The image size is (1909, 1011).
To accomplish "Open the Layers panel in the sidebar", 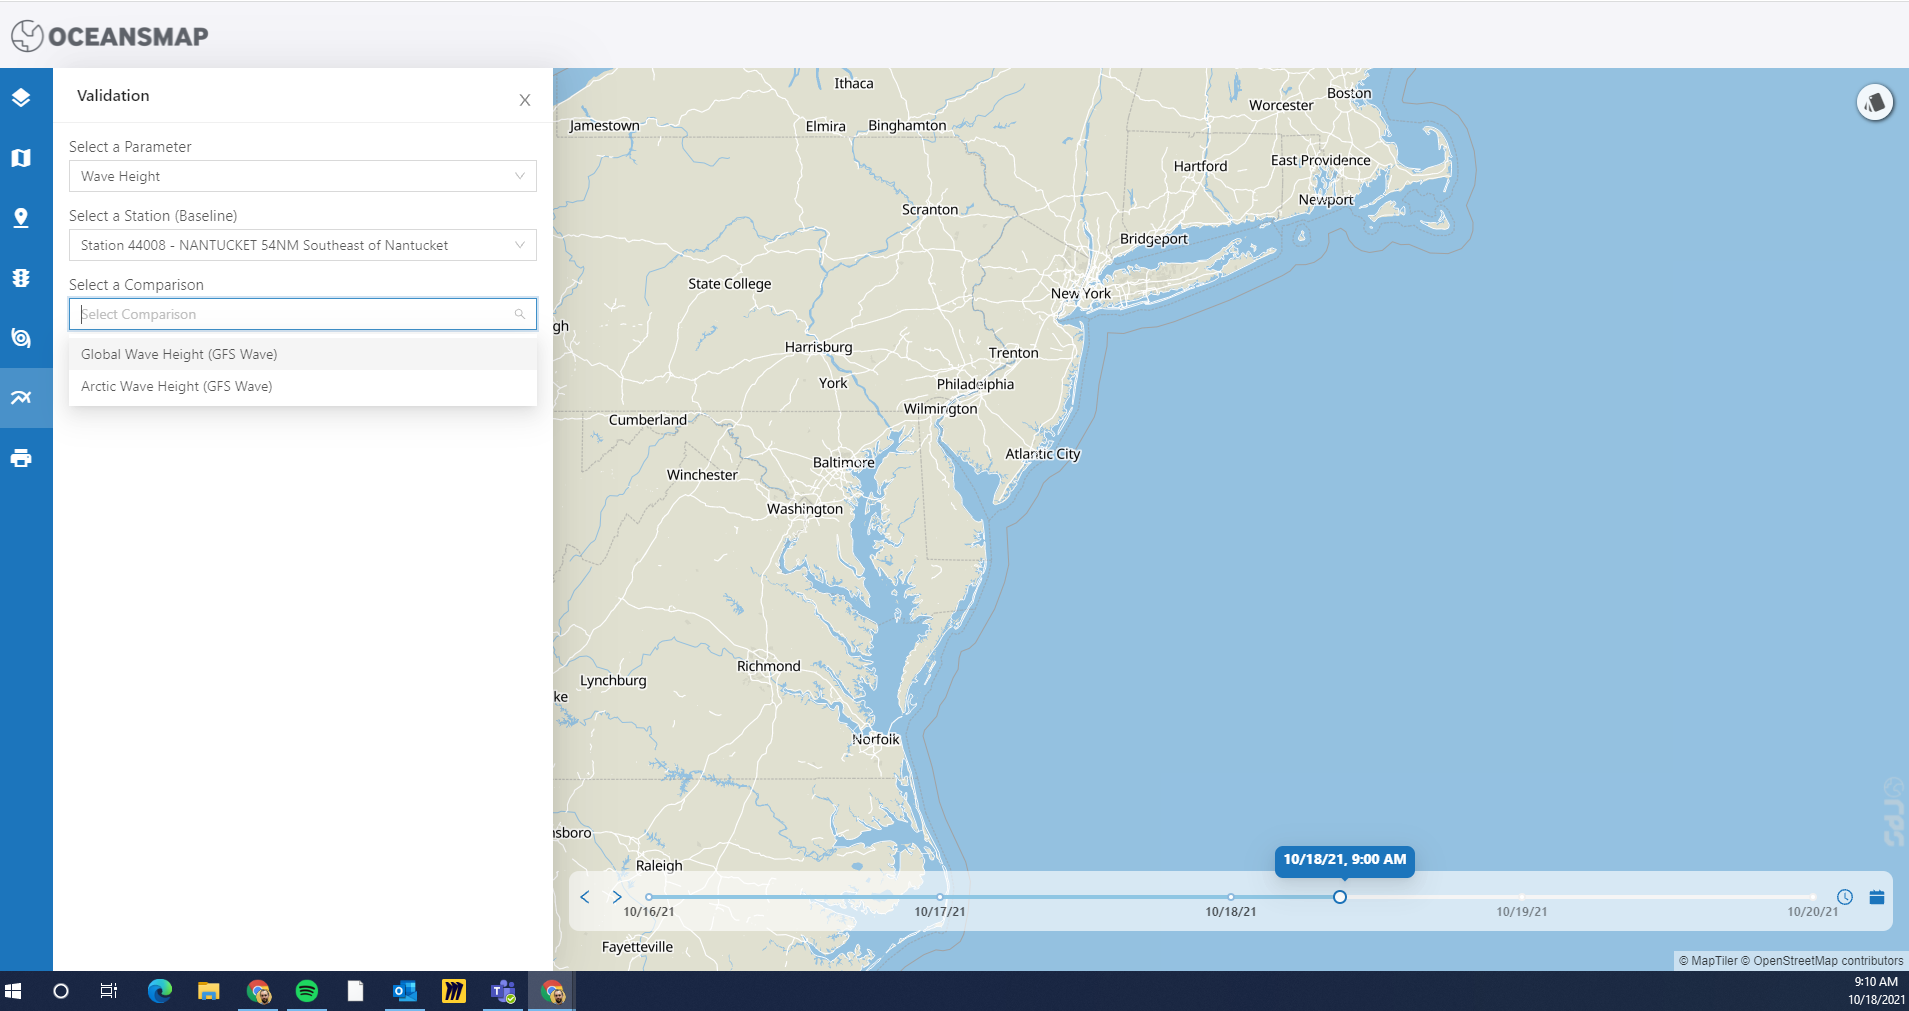I will (22, 97).
